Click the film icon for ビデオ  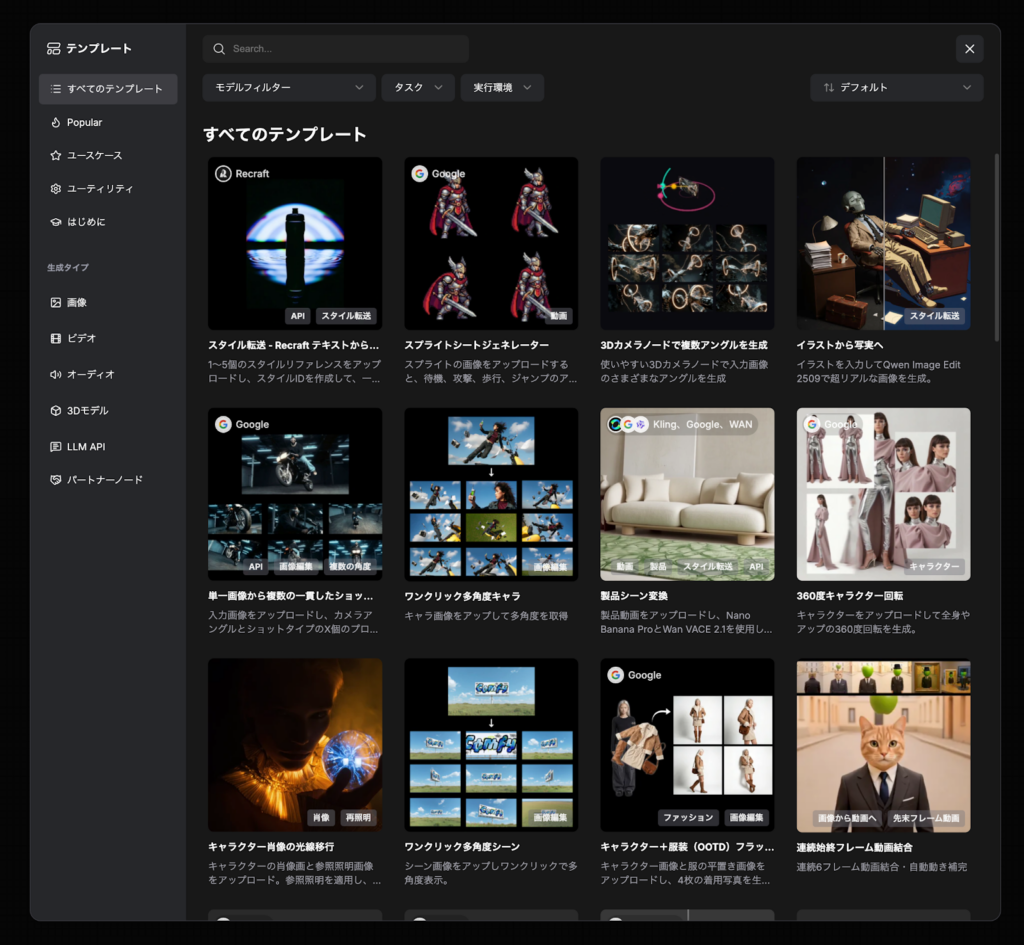56,338
